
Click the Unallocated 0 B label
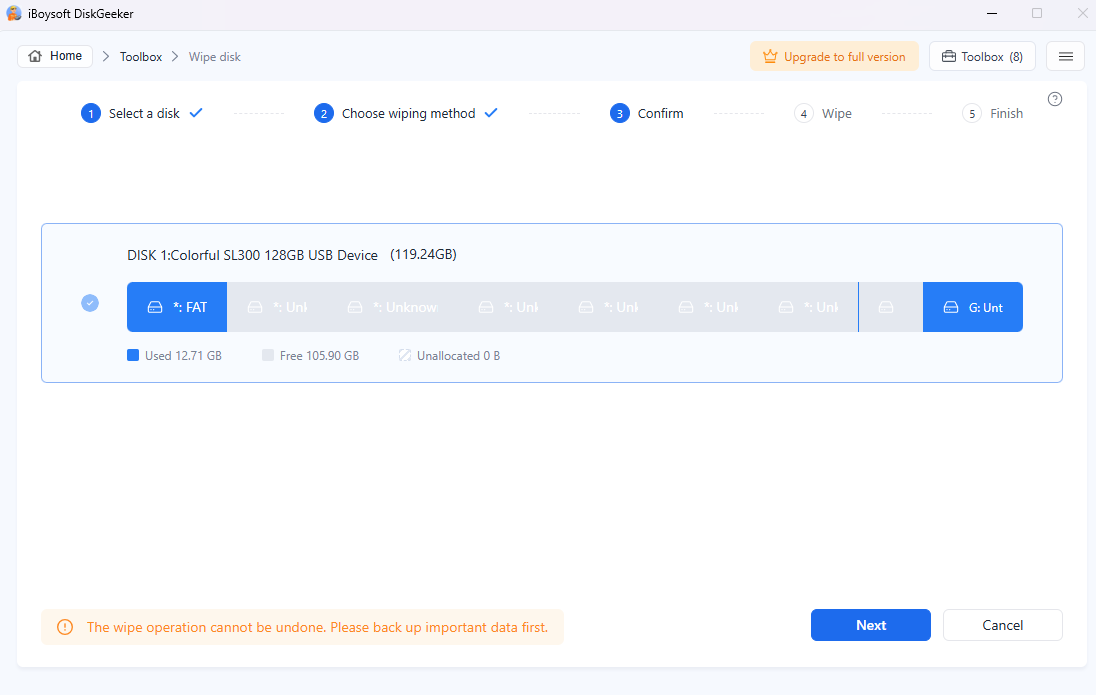[x=459, y=356]
